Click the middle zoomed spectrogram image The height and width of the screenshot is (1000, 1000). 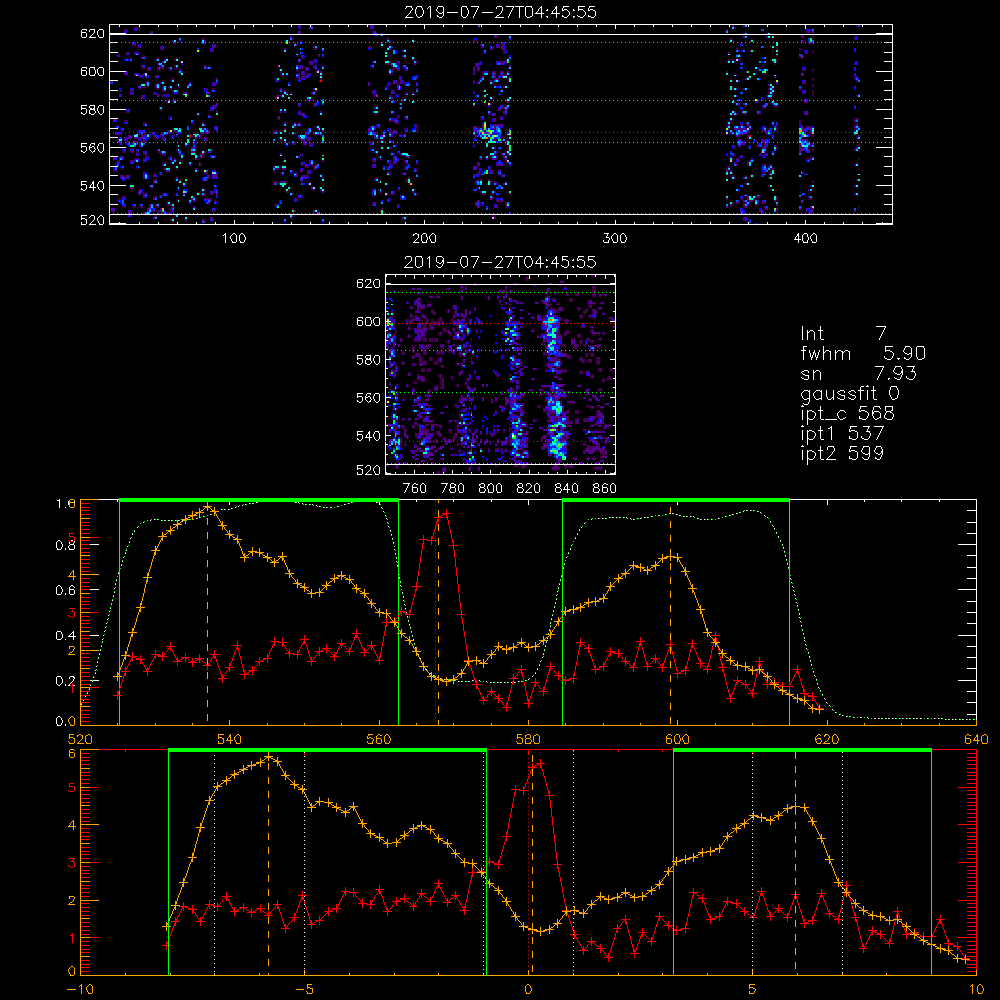[x=501, y=374]
